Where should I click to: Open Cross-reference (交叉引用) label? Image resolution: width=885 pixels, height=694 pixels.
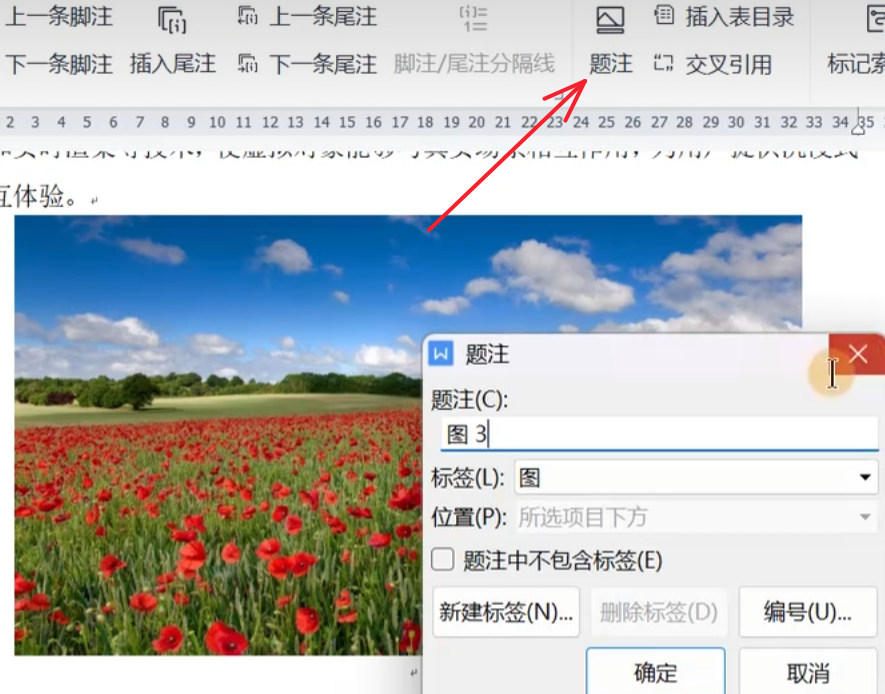[729, 64]
